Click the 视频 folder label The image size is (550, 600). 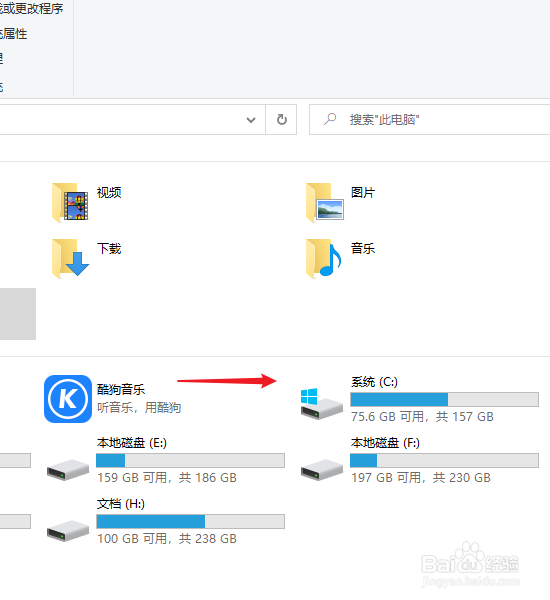pyautogui.click(x=109, y=192)
